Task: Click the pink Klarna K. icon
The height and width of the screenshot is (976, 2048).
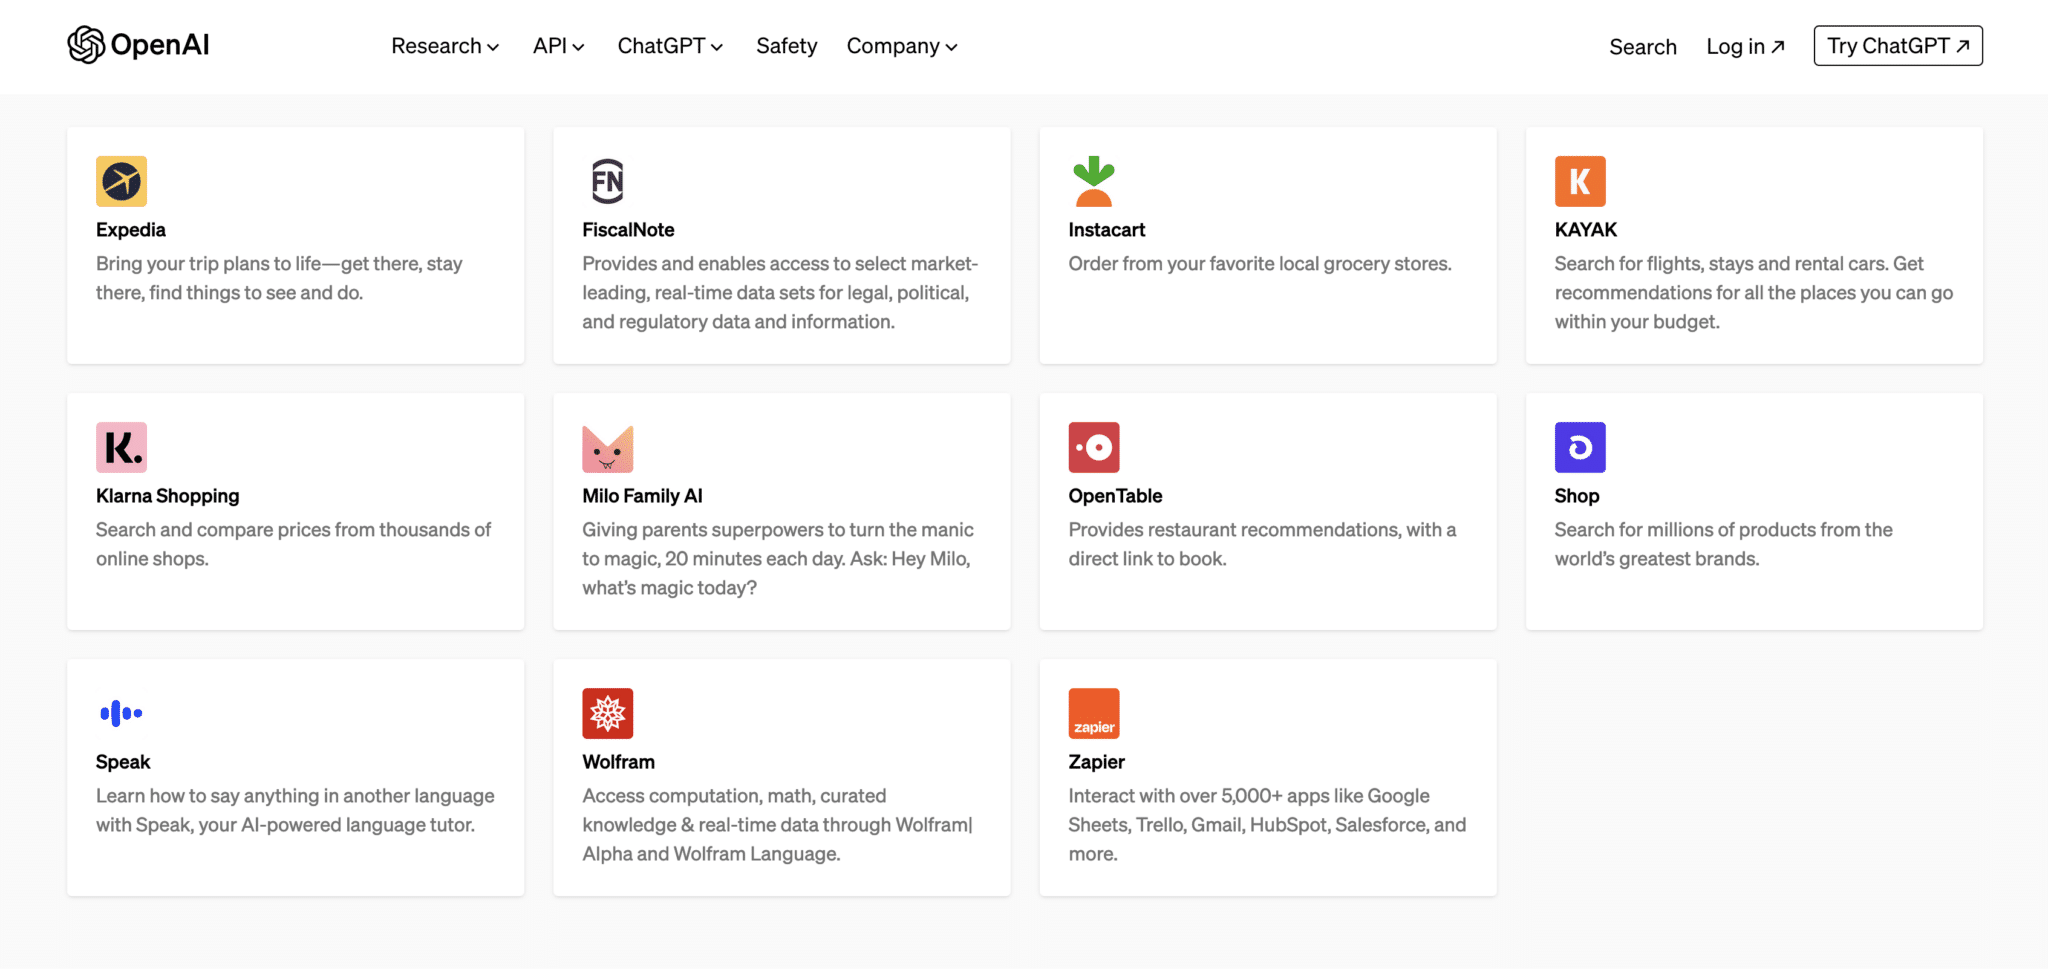Action: click(121, 447)
